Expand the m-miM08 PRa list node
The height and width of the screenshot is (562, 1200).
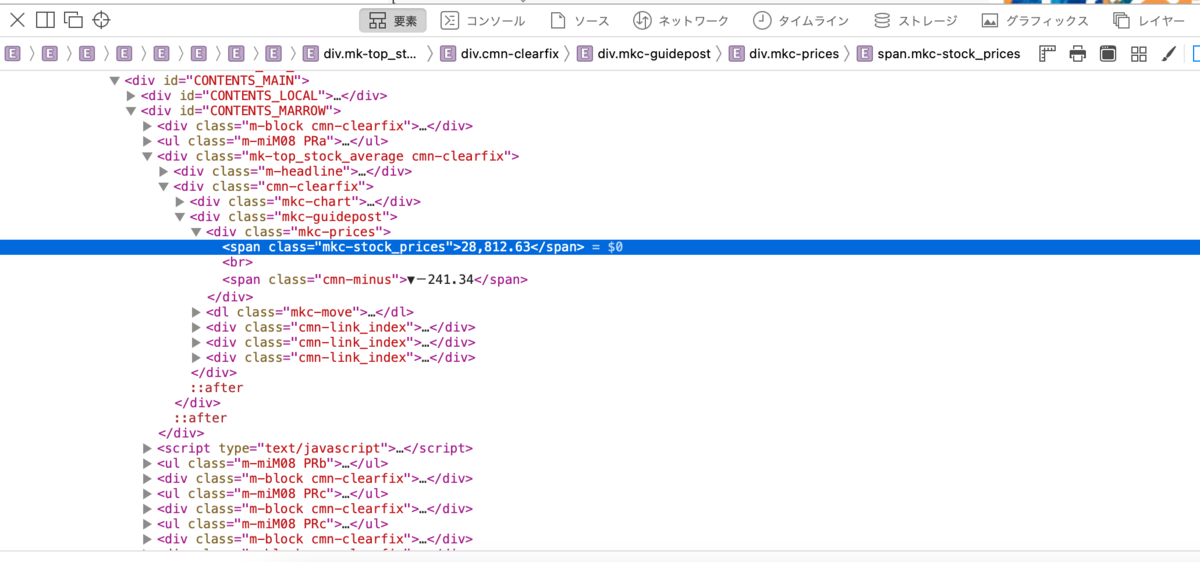tap(148, 141)
